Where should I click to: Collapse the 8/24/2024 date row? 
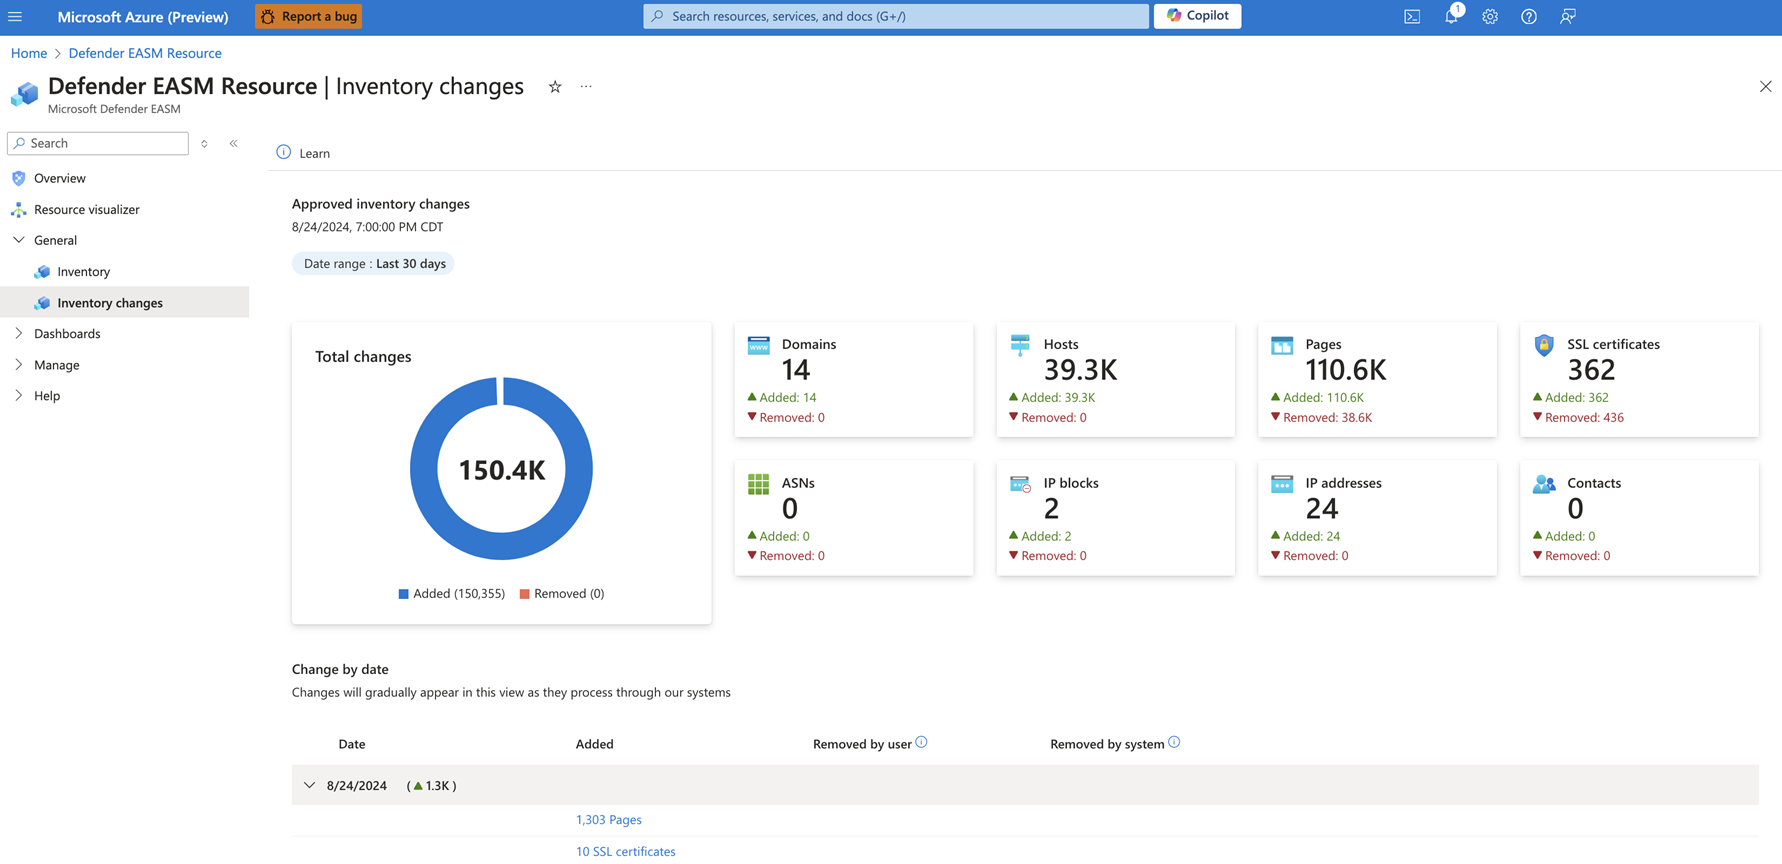(309, 785)
